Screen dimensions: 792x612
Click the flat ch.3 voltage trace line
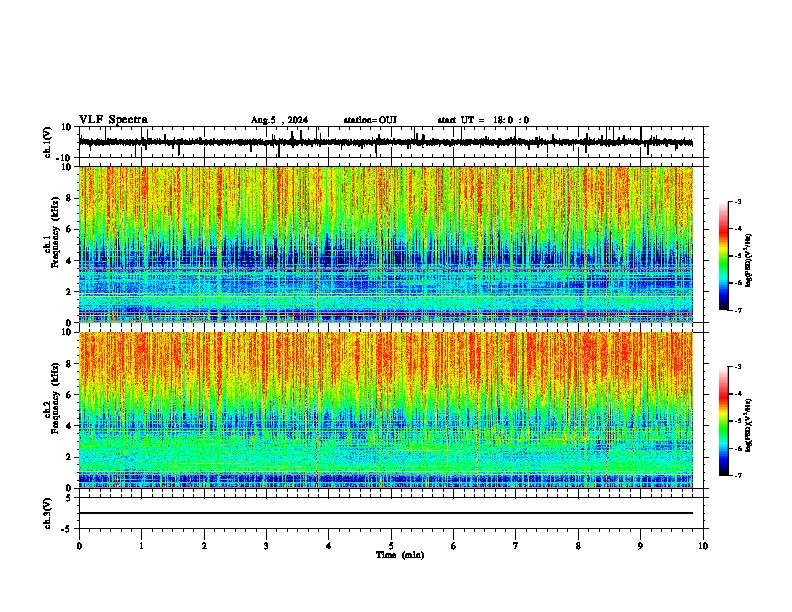point(386,513)
